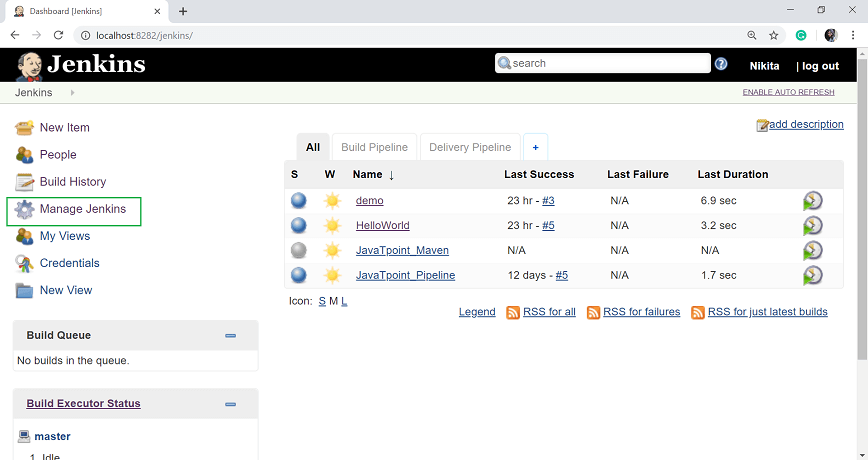Expand the Jenkins breadcrumb arrow
This screenshot has width=868, height=460.
(x=73, y=93)
